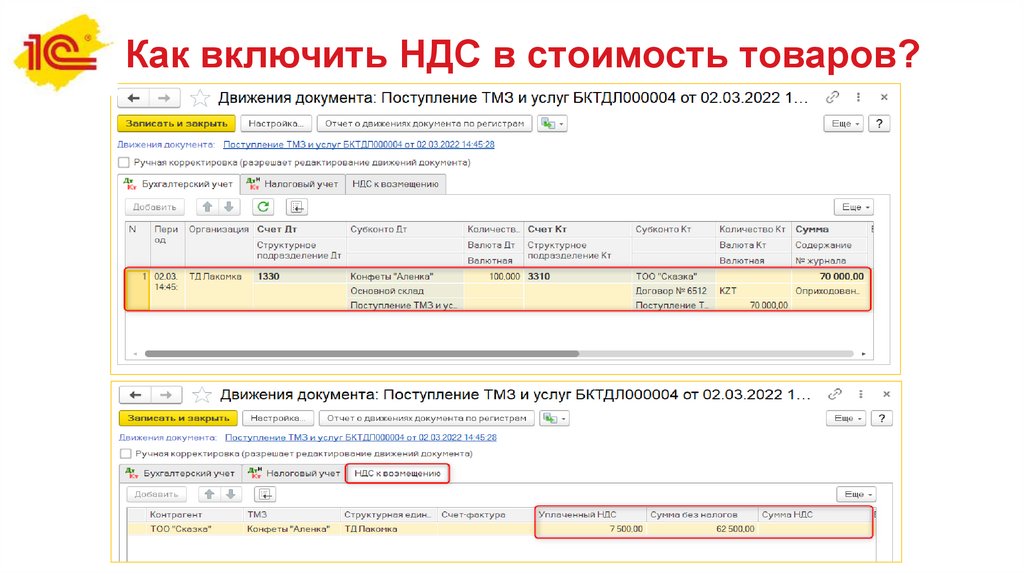Refresh movements with green circular arrow
The height and width of the screenshot is (574, 1024).
click(263, 207)
